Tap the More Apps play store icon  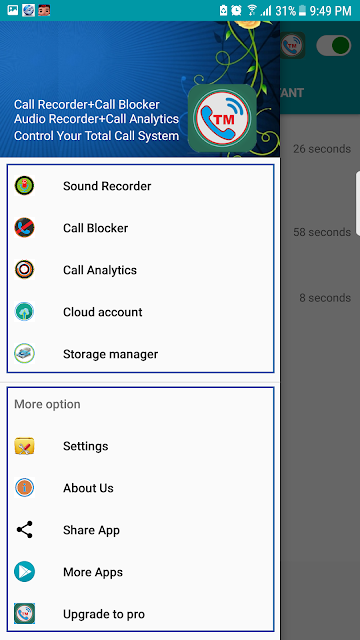[x=24, y=572]
